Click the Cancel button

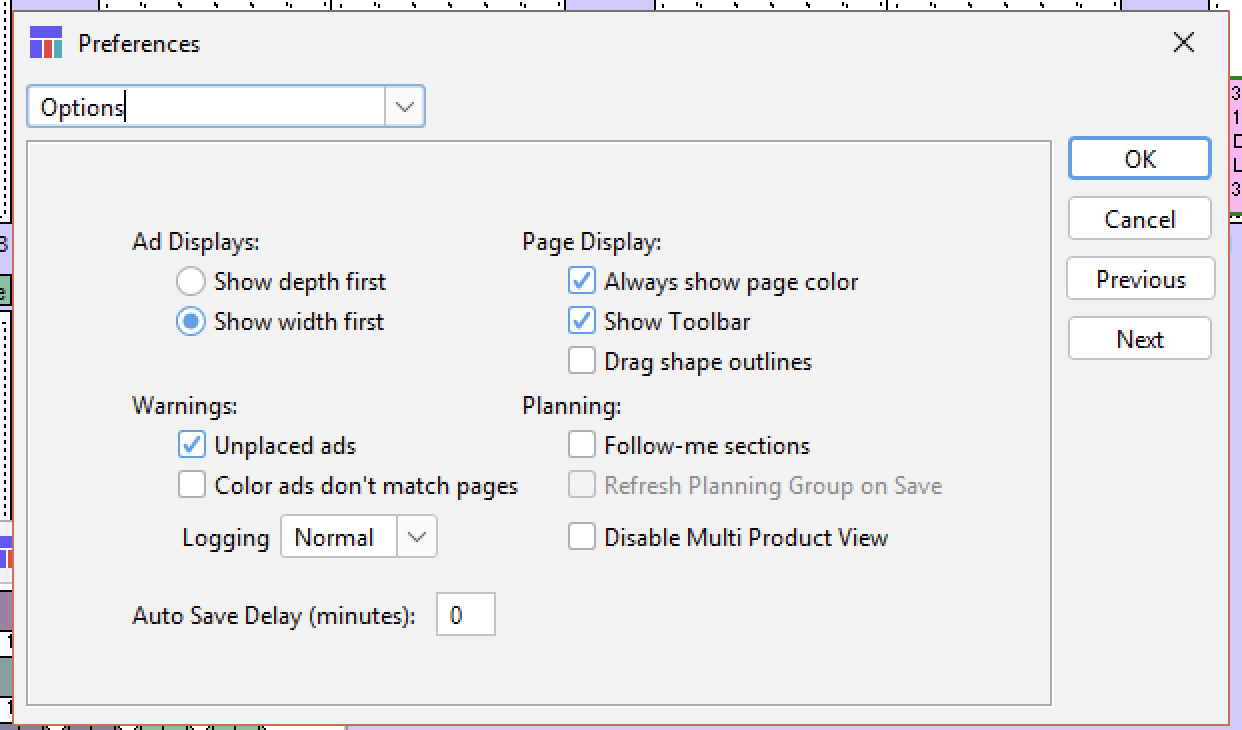coord(1139,219)
